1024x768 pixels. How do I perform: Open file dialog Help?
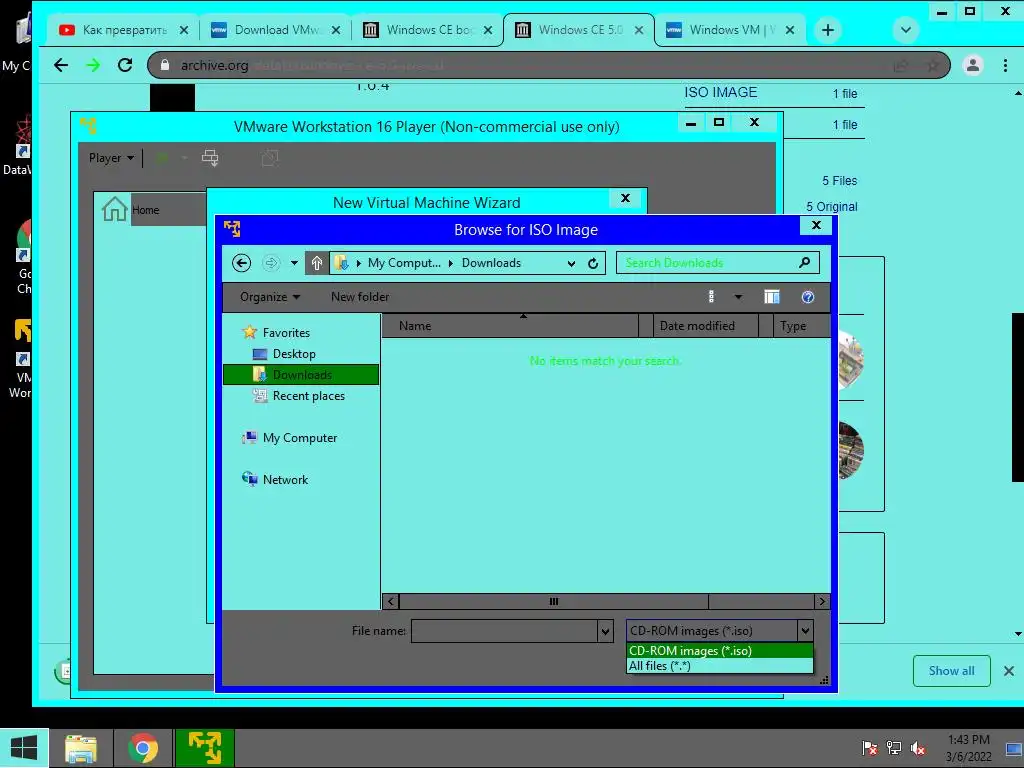[808, 297]
